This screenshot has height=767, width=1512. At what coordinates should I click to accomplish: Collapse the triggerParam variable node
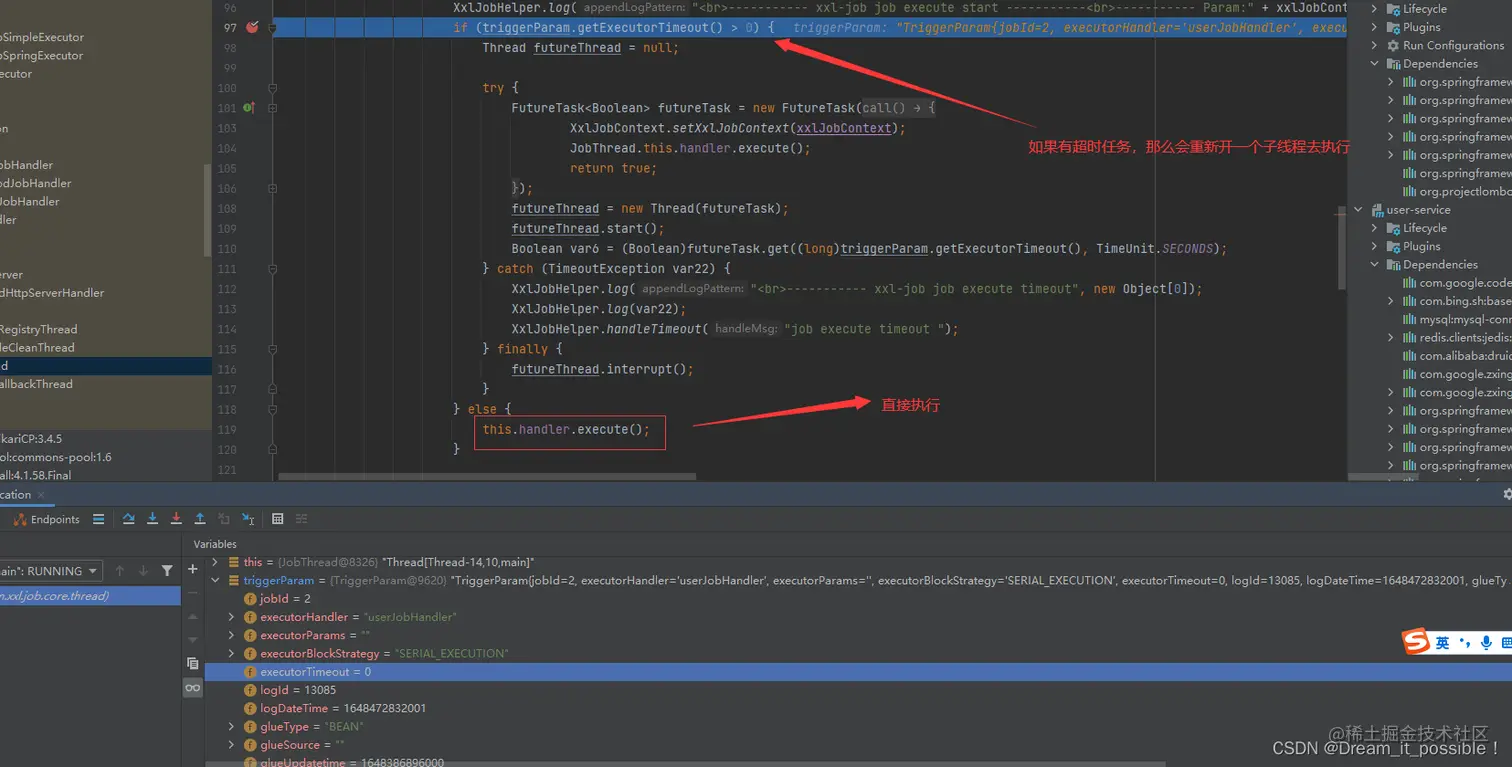pyautogui.click(x=215, y=580)
